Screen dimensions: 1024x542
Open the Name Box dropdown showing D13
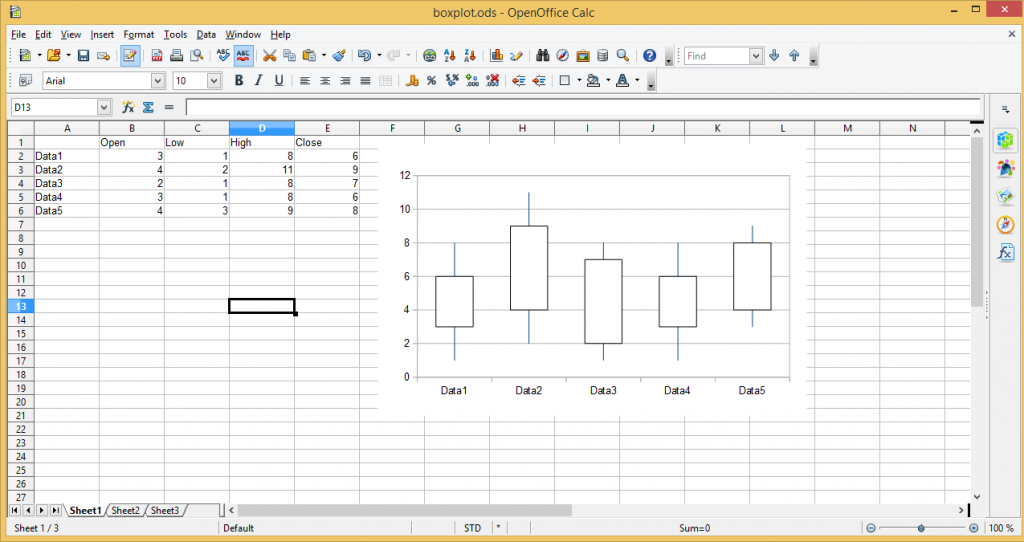point(105,107)
